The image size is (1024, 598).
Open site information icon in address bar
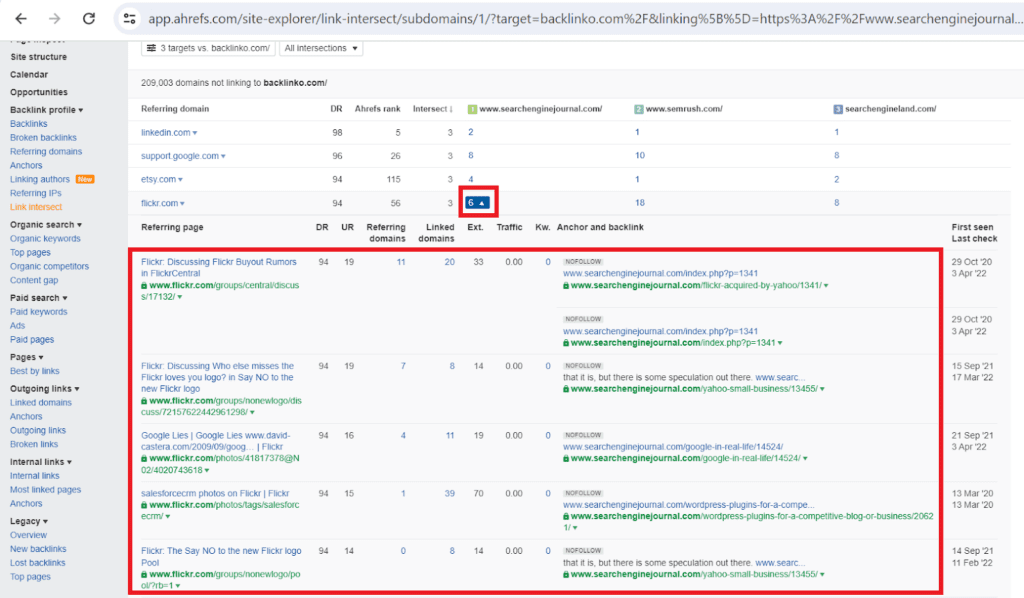(x=130, y=18)
